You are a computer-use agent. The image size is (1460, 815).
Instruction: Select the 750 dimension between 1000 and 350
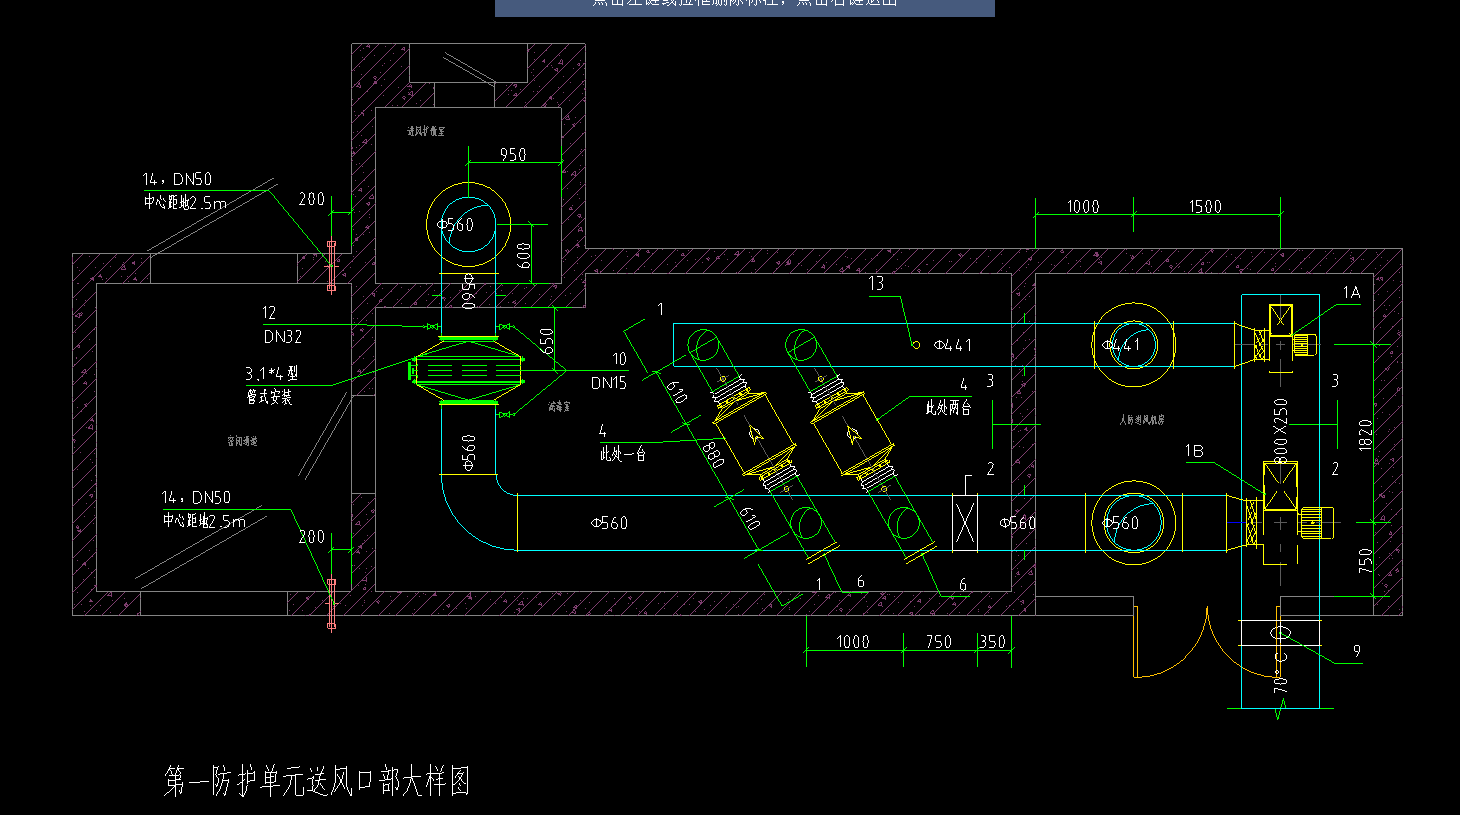(938, 642)
